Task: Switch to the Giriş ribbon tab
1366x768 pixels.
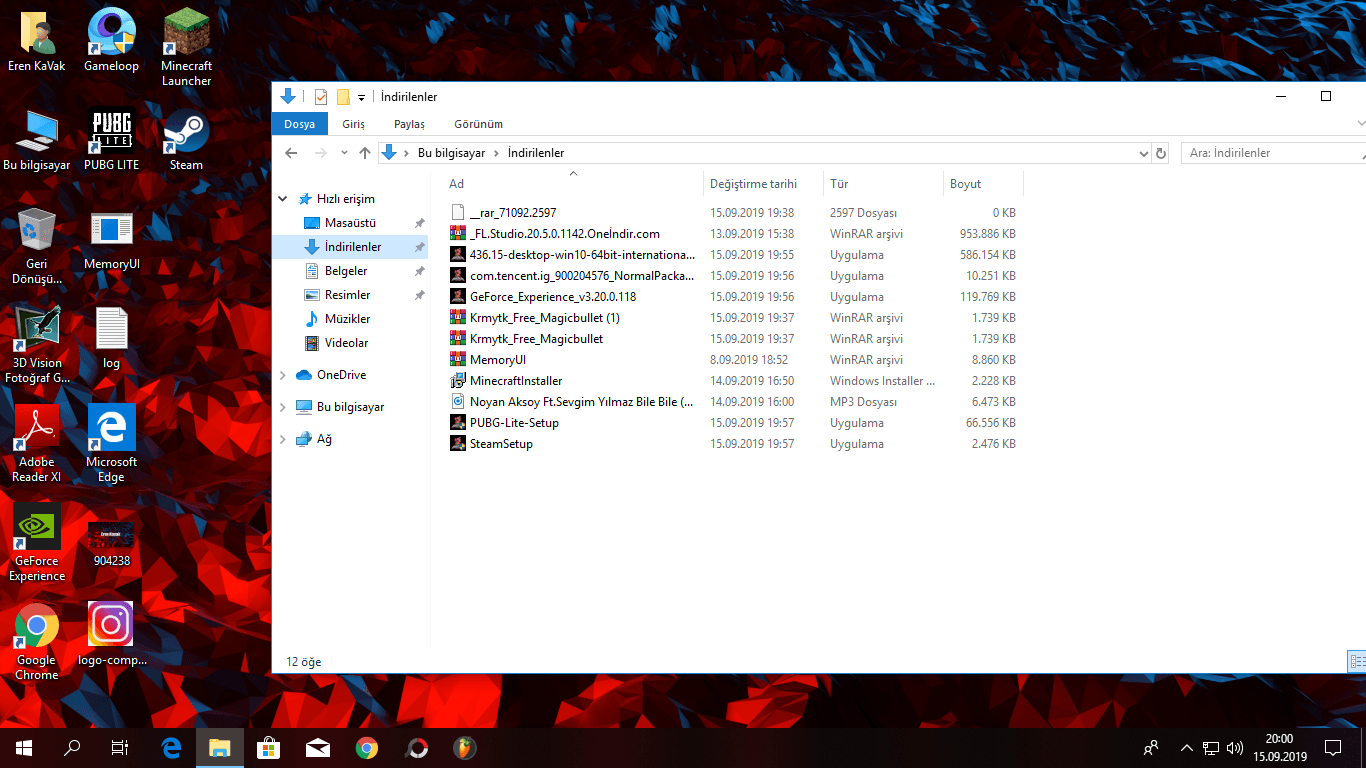Action: point(353,124)
